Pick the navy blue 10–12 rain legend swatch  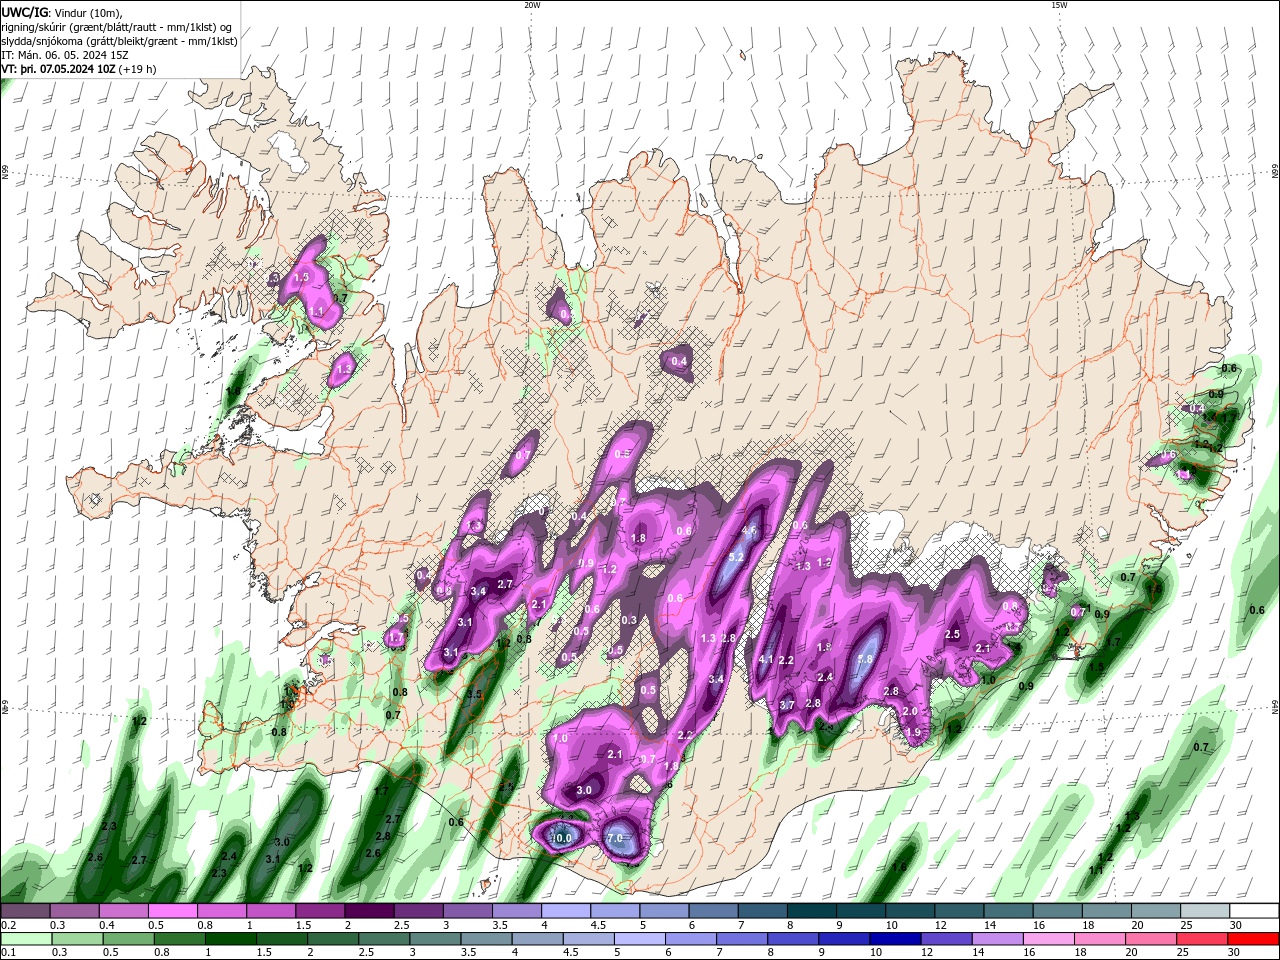tap(893, 938)
